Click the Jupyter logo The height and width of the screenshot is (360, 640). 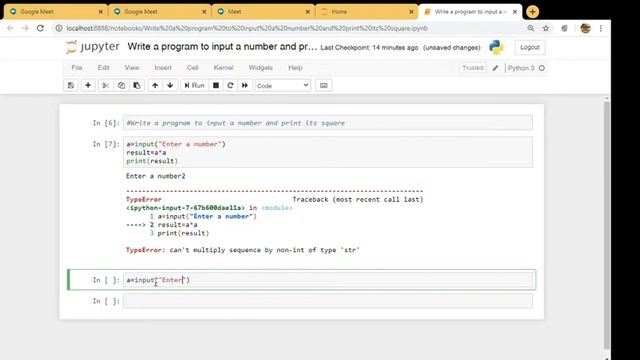point(93,47)
